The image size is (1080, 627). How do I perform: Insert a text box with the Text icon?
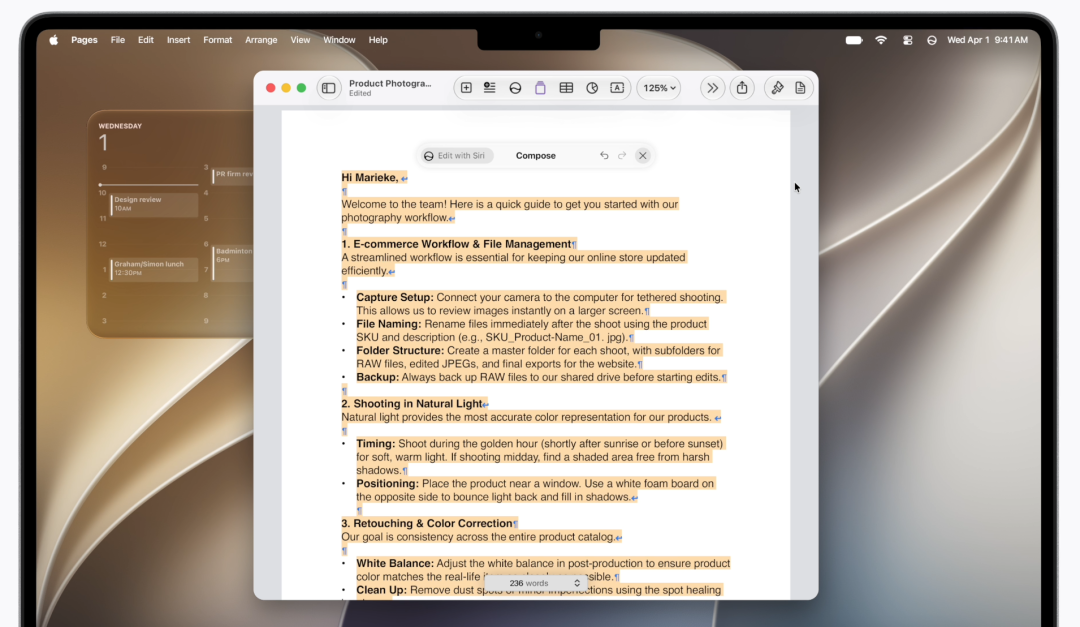click(x=617, y=88)
